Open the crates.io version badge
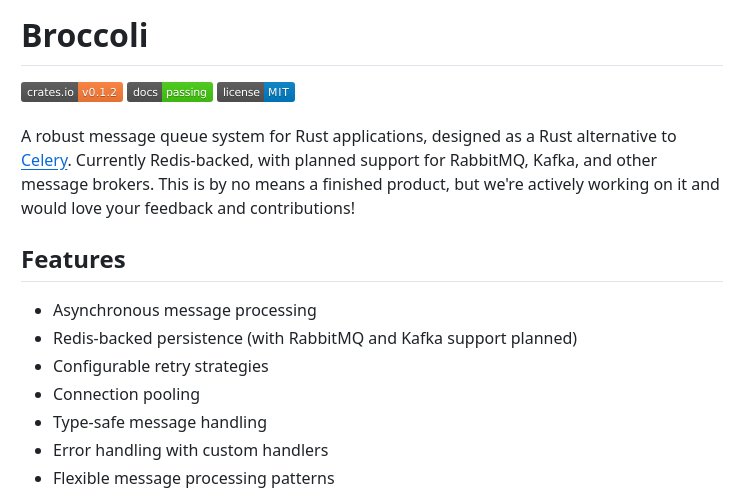The height and width of the screenshot is (498, 740). click(x=72, y=92)
